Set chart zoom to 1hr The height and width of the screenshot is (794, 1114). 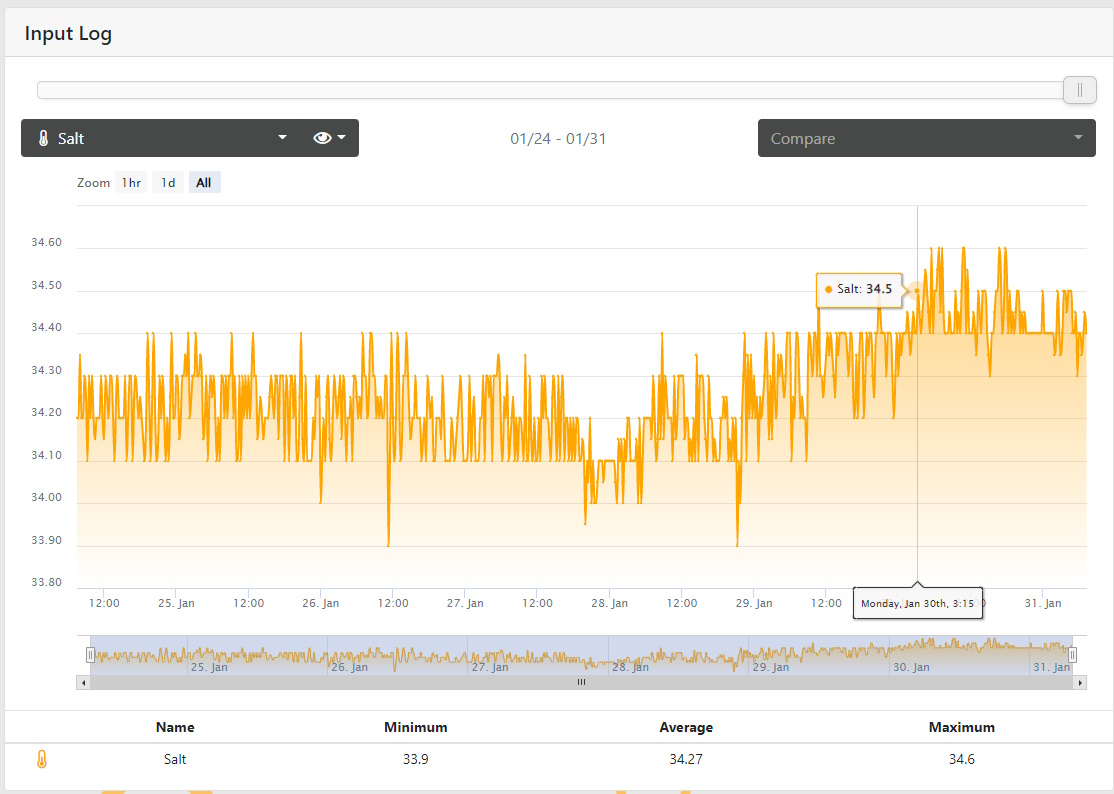131,183
